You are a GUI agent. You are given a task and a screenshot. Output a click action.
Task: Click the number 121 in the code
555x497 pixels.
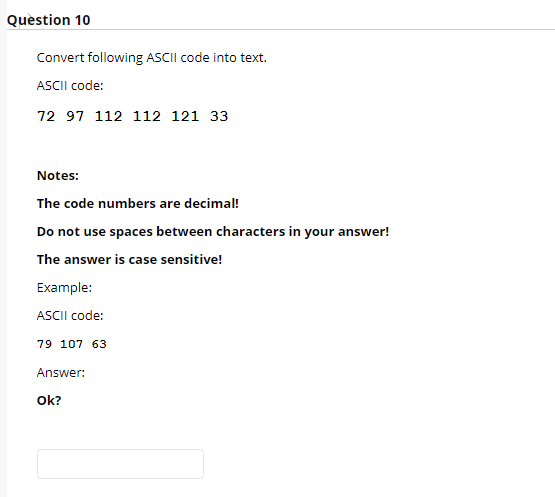185,116
